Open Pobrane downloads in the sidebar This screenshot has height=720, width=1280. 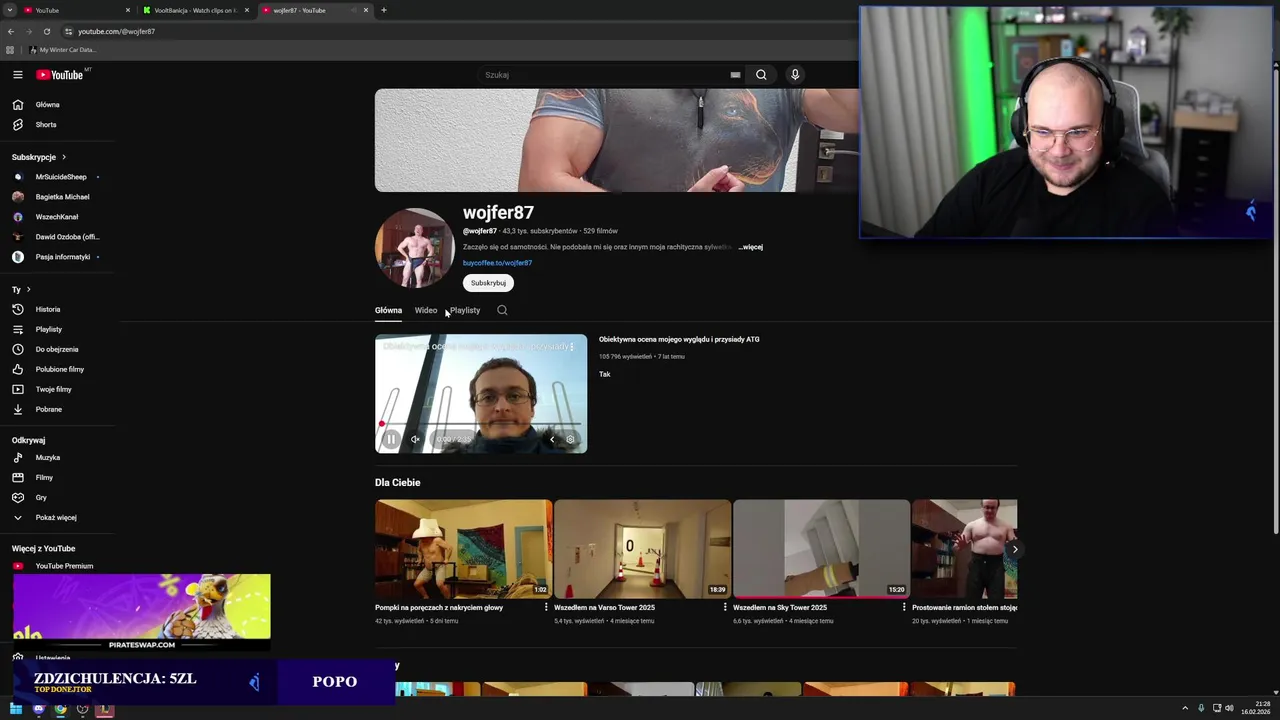tap(60, 409)
